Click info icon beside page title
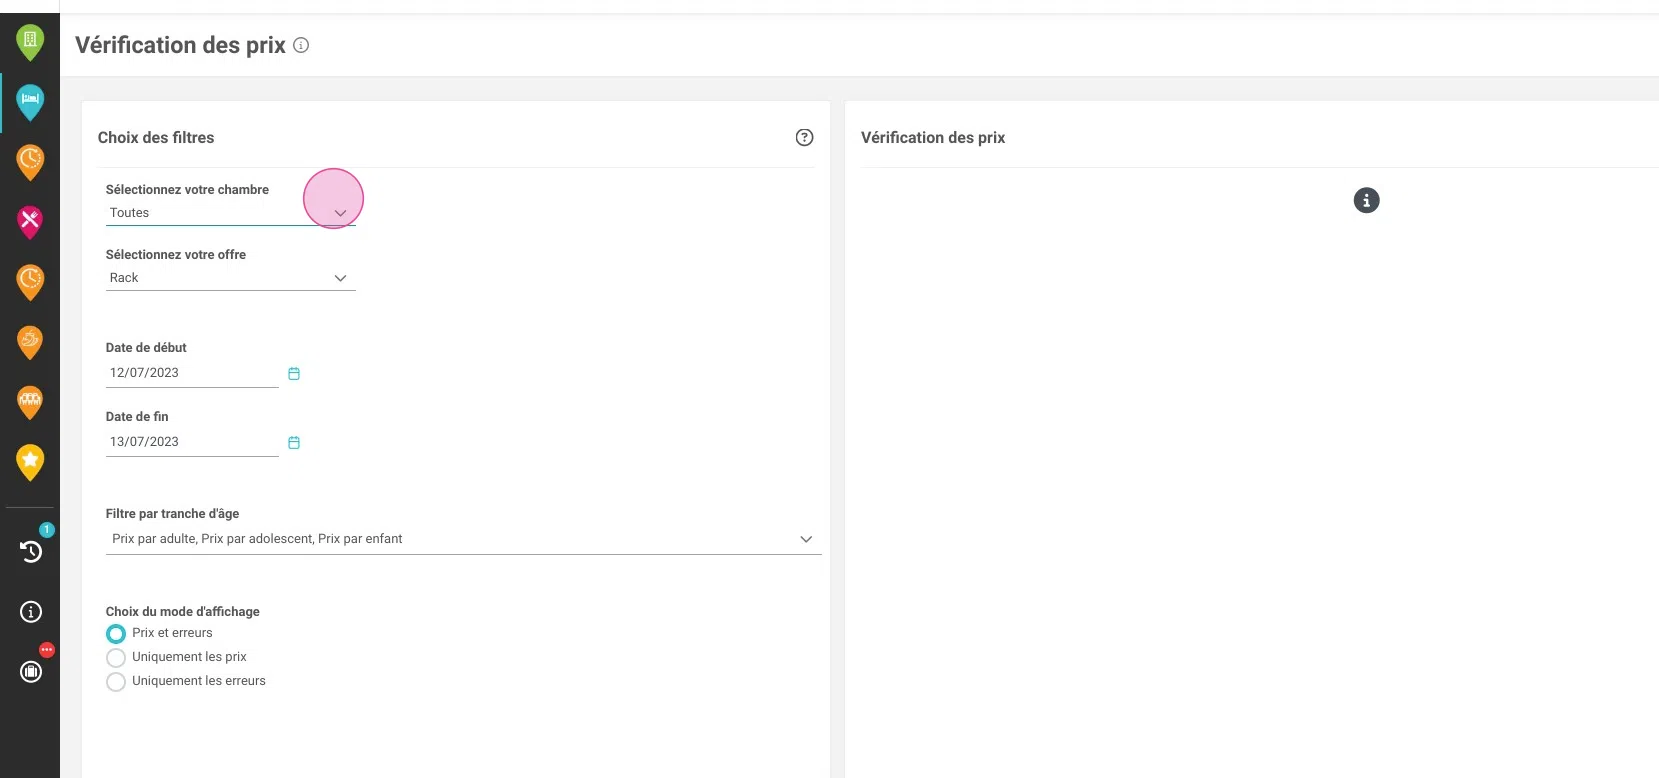 tap(301, 45)
